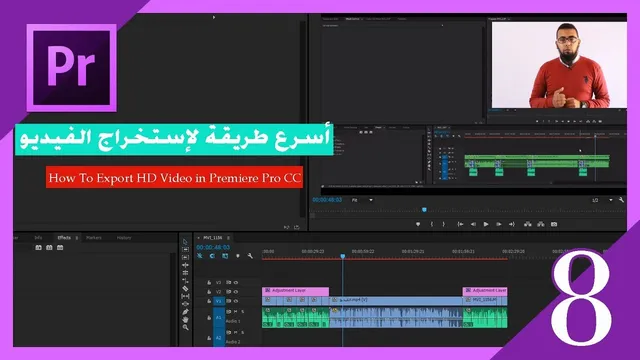
Task: Open timeline display settings wrench icon
Action: click(250, 256)
